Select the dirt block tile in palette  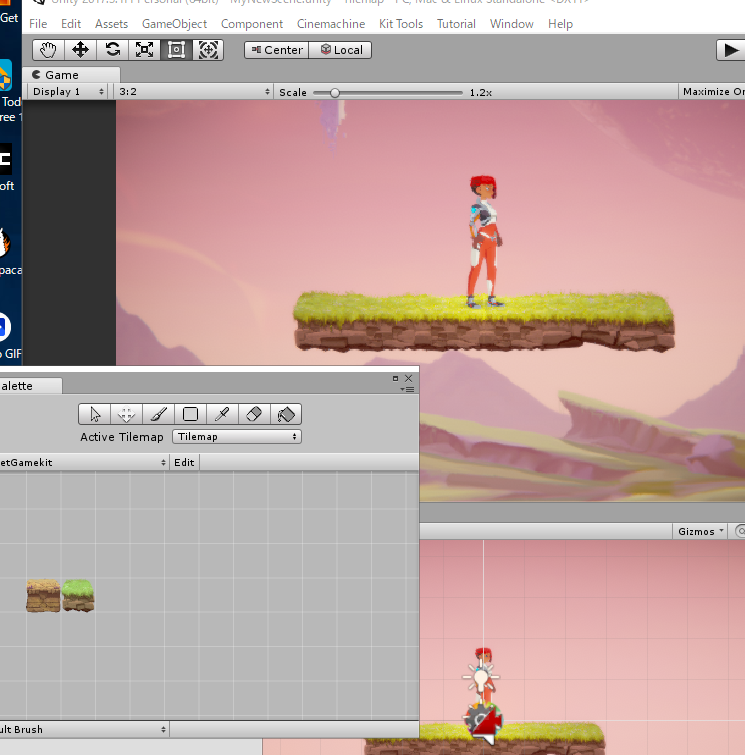click(x=43, y=596)
